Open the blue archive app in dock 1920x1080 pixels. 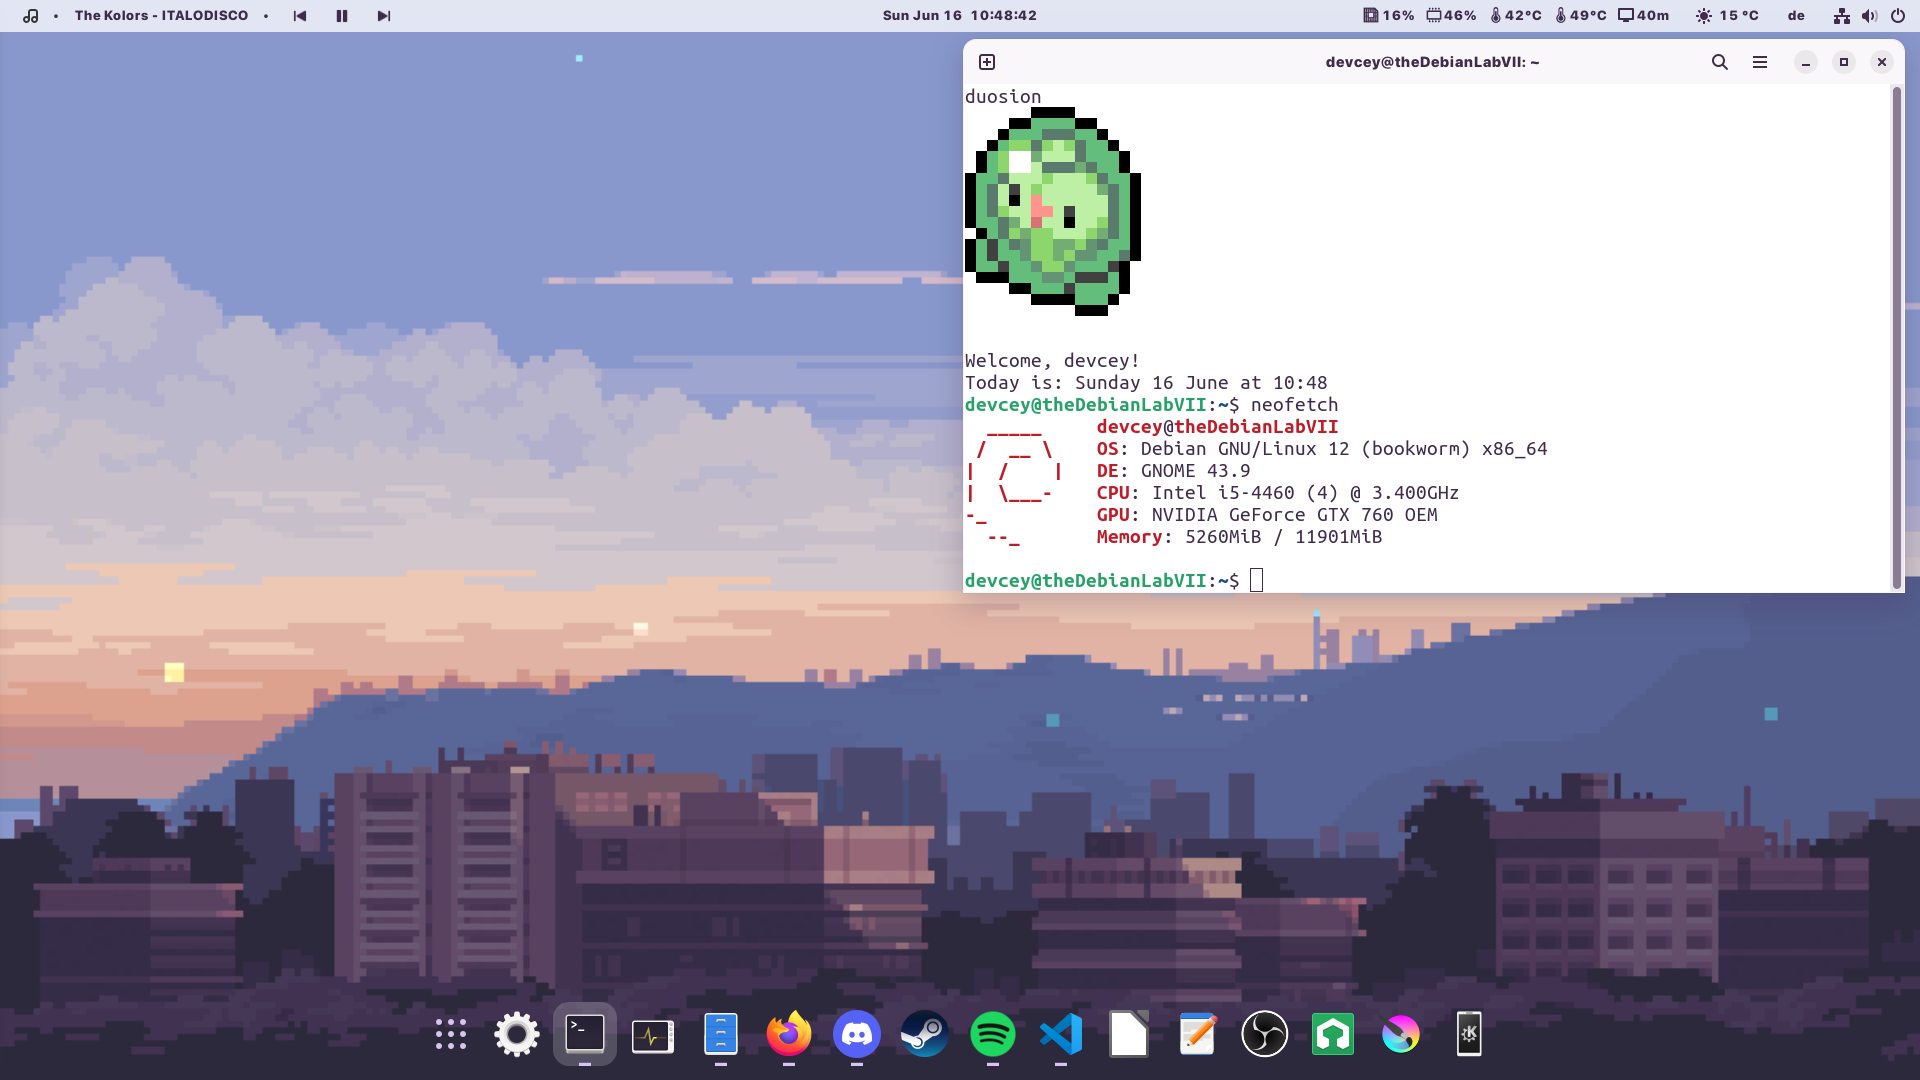(x=721, y=1034)
